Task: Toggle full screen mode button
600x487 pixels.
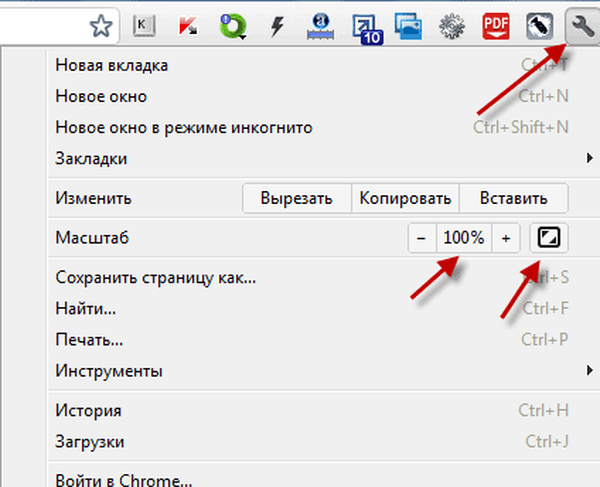Action: [x=549, y=238]
